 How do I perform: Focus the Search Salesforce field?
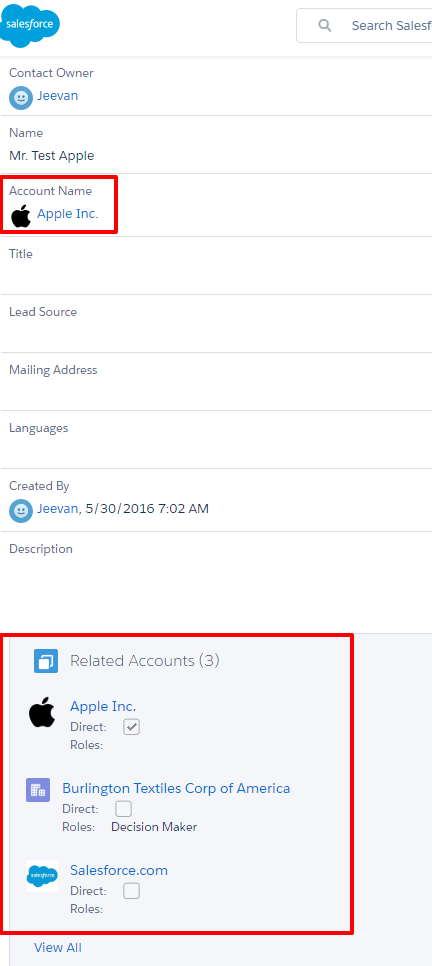click(364, 25)
